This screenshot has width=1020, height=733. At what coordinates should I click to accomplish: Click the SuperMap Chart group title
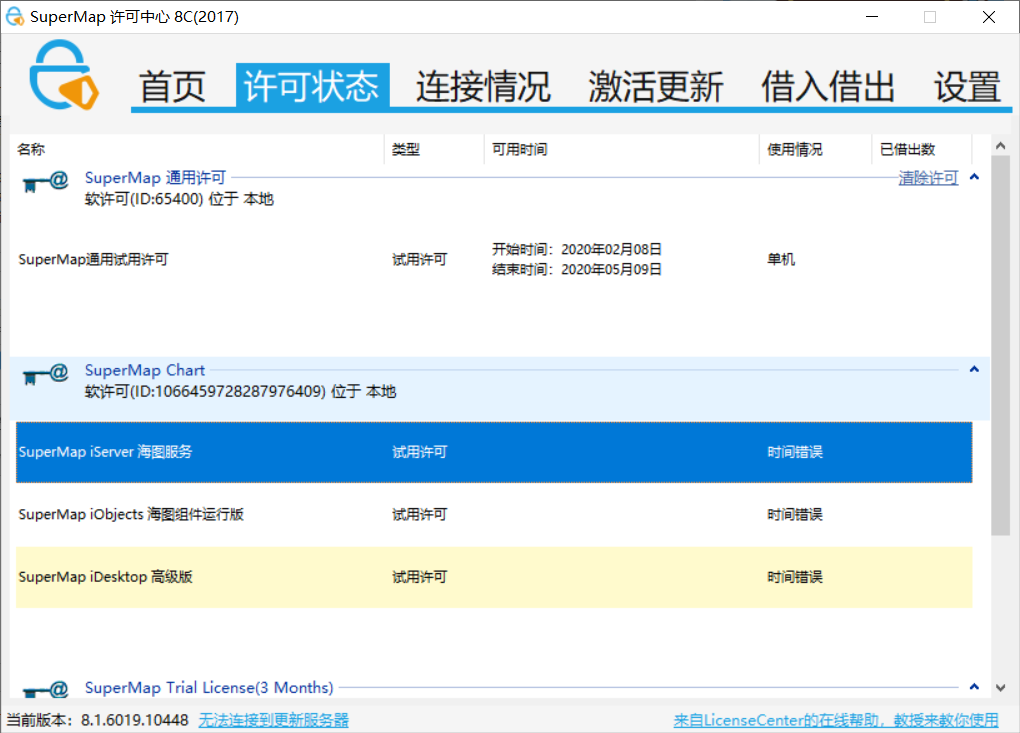tap(144, 370)
